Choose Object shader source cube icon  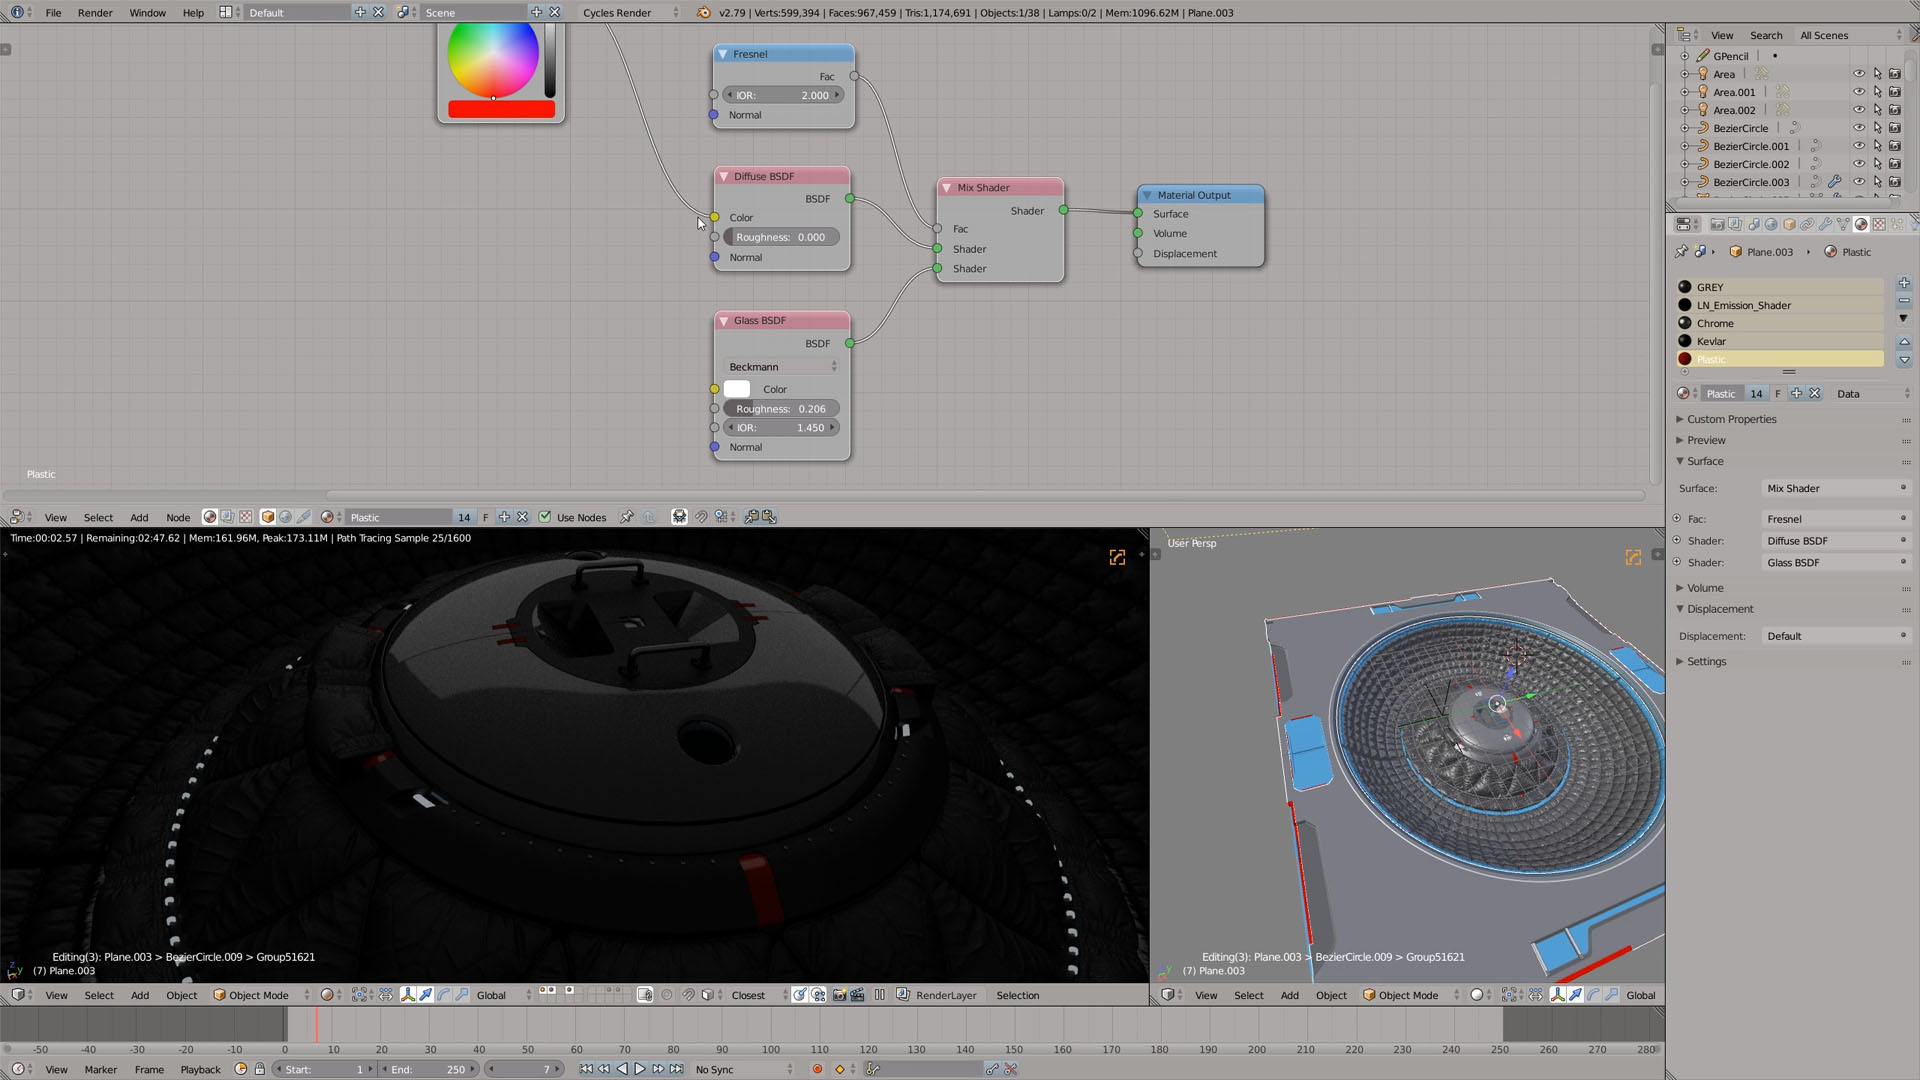pyautogui.click(x=267, y=517)
